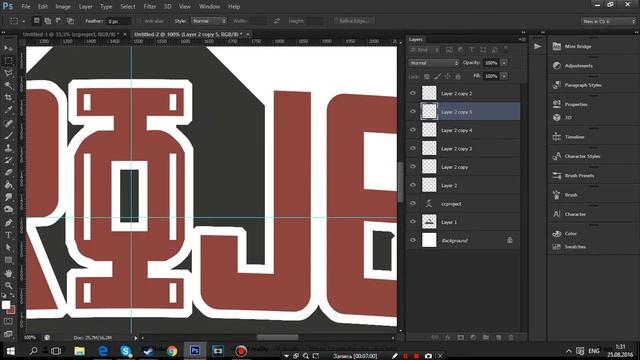Select the Eyedropper tool
Screen dimensions: 640x360
pyautogui.click(x=8, y=110)
